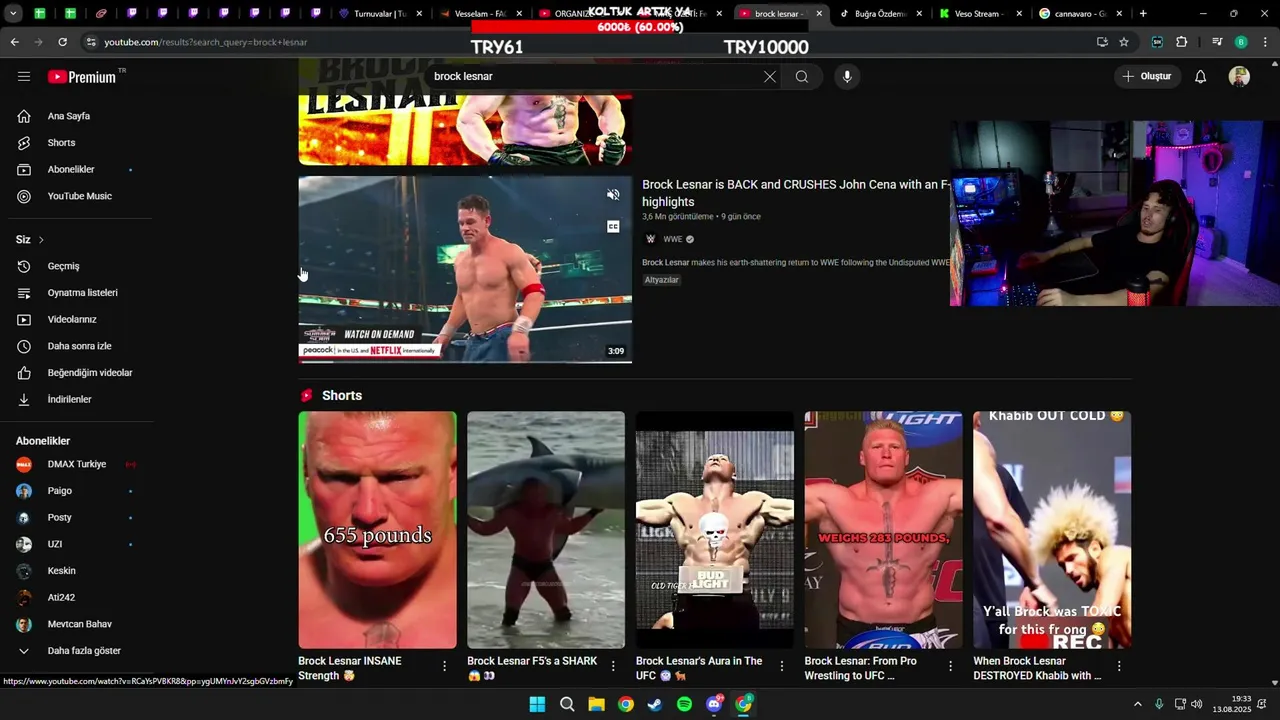Open DMAX Turkiye channel subscription
This screenshot has height=720, width=1280.
(x=76, y=464)
